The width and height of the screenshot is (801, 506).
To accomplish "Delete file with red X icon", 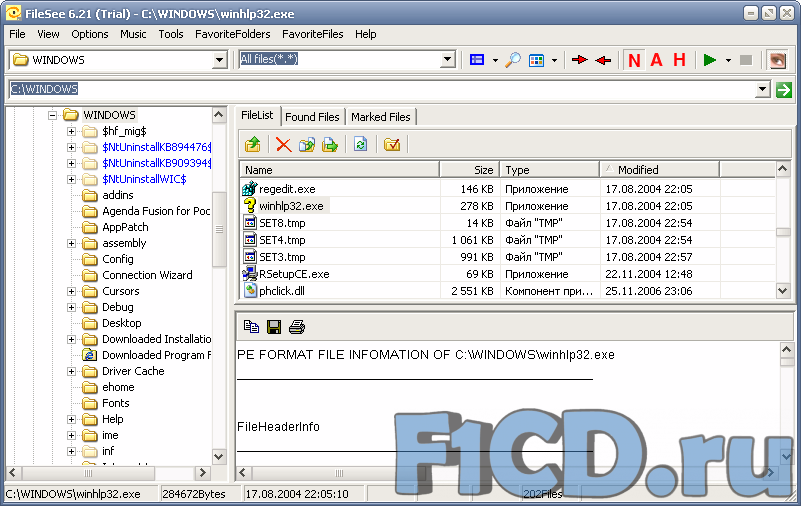I will 284,145.
